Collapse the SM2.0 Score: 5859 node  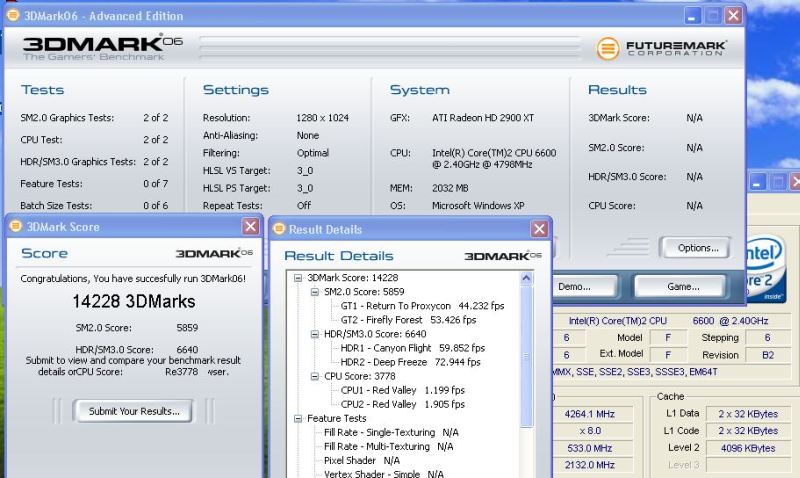tap(315, 292)
